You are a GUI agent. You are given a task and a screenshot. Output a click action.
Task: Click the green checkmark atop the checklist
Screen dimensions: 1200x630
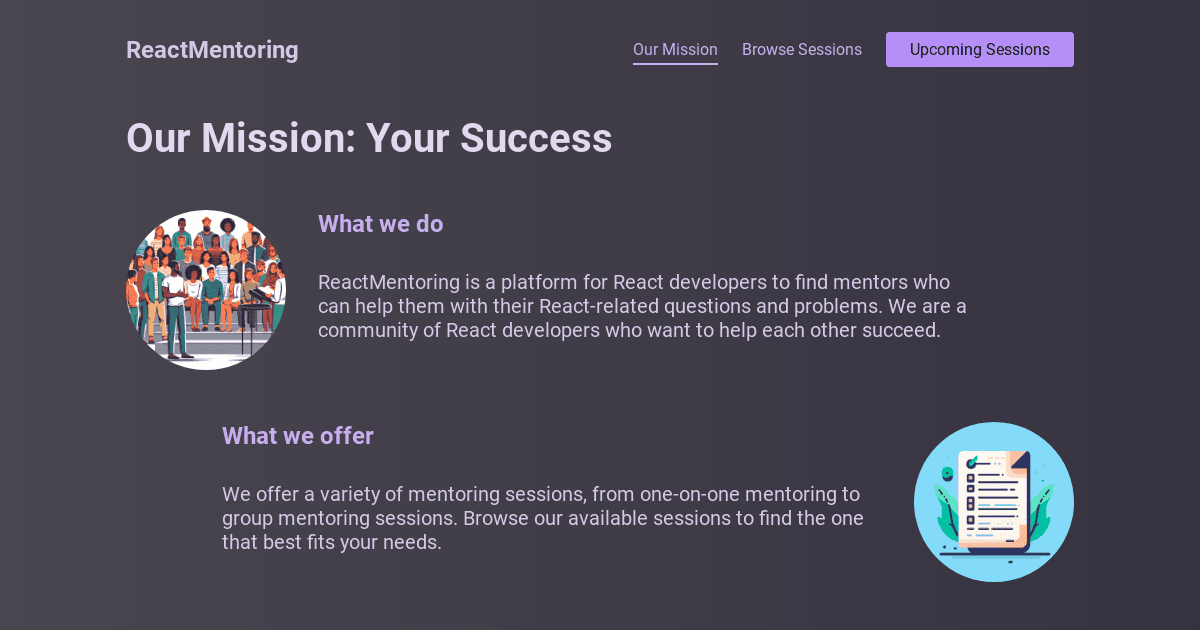972,461
